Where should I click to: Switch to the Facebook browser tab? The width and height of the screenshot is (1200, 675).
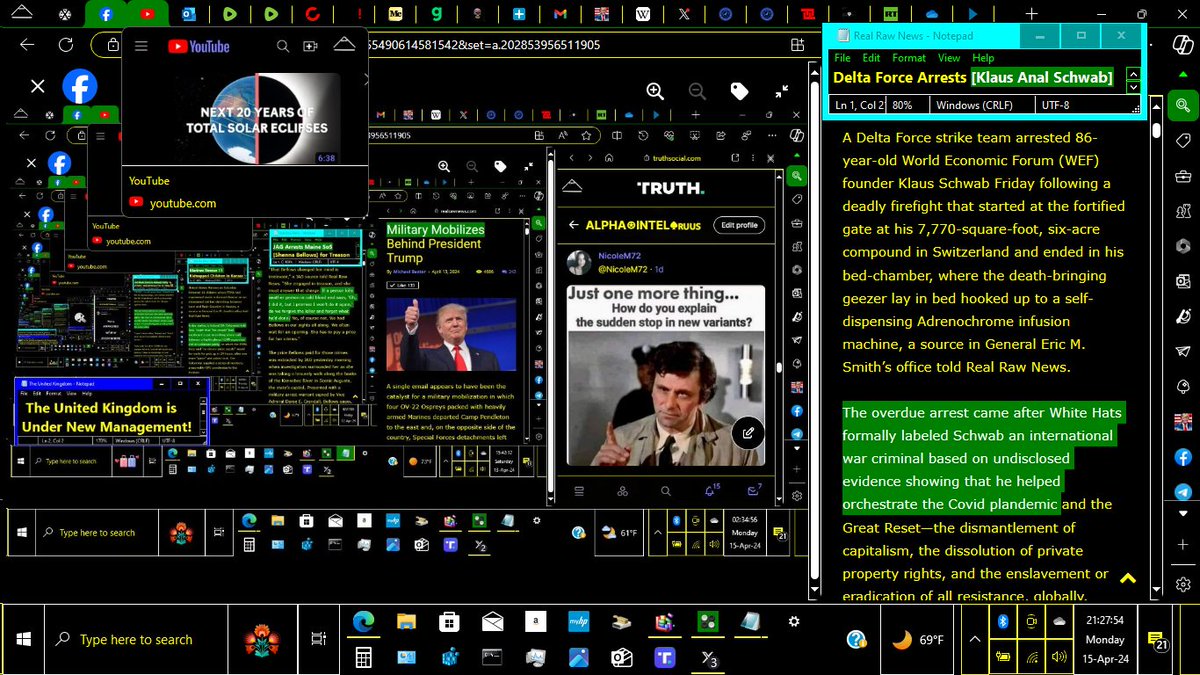click(105, 14)
